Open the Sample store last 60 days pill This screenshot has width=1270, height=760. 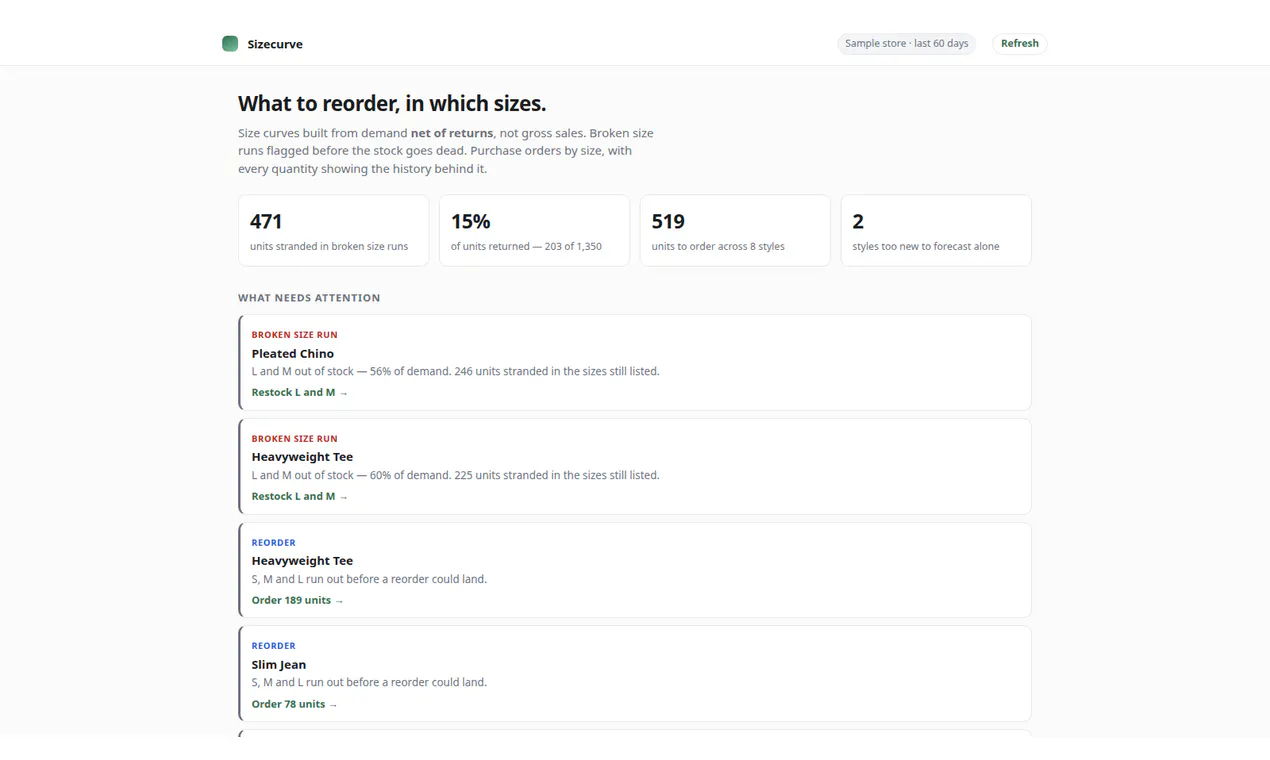906,43
